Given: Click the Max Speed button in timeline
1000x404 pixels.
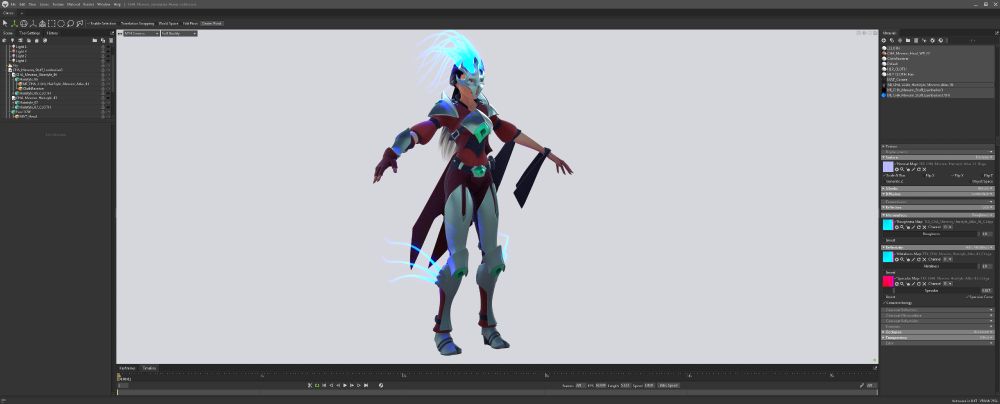Looking at the screenshot, I should point(668,385).
